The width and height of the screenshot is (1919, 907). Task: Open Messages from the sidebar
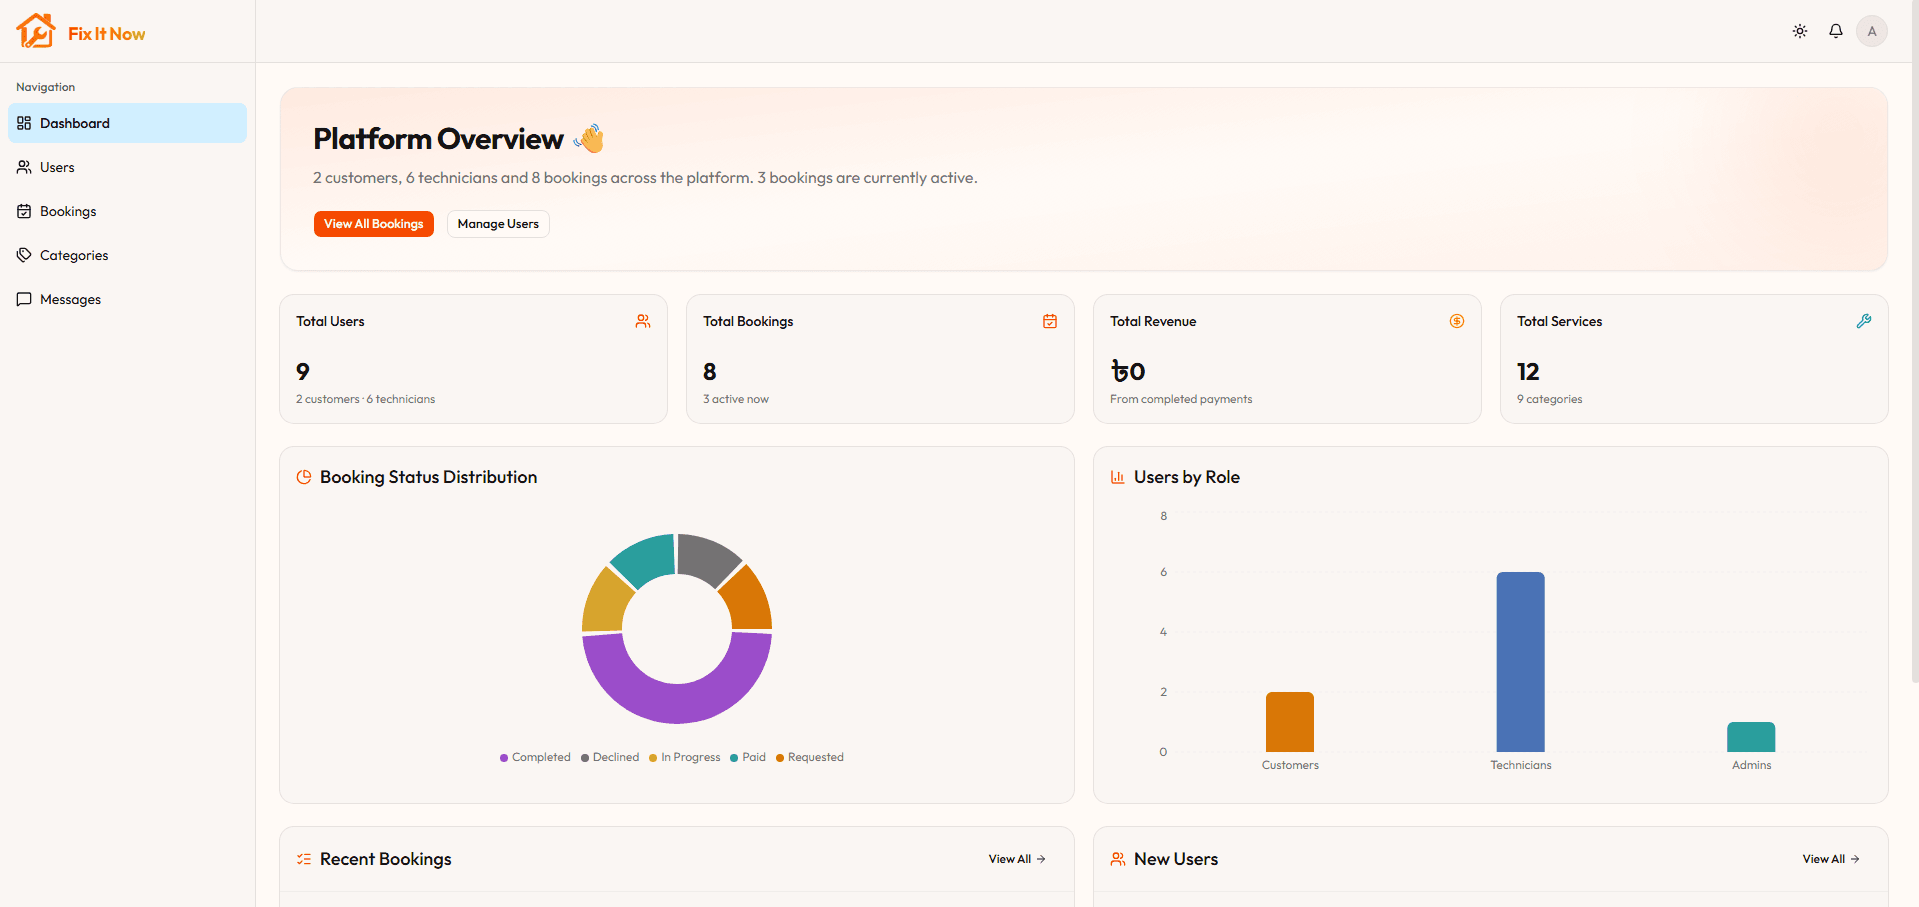[x=127, y=299]
